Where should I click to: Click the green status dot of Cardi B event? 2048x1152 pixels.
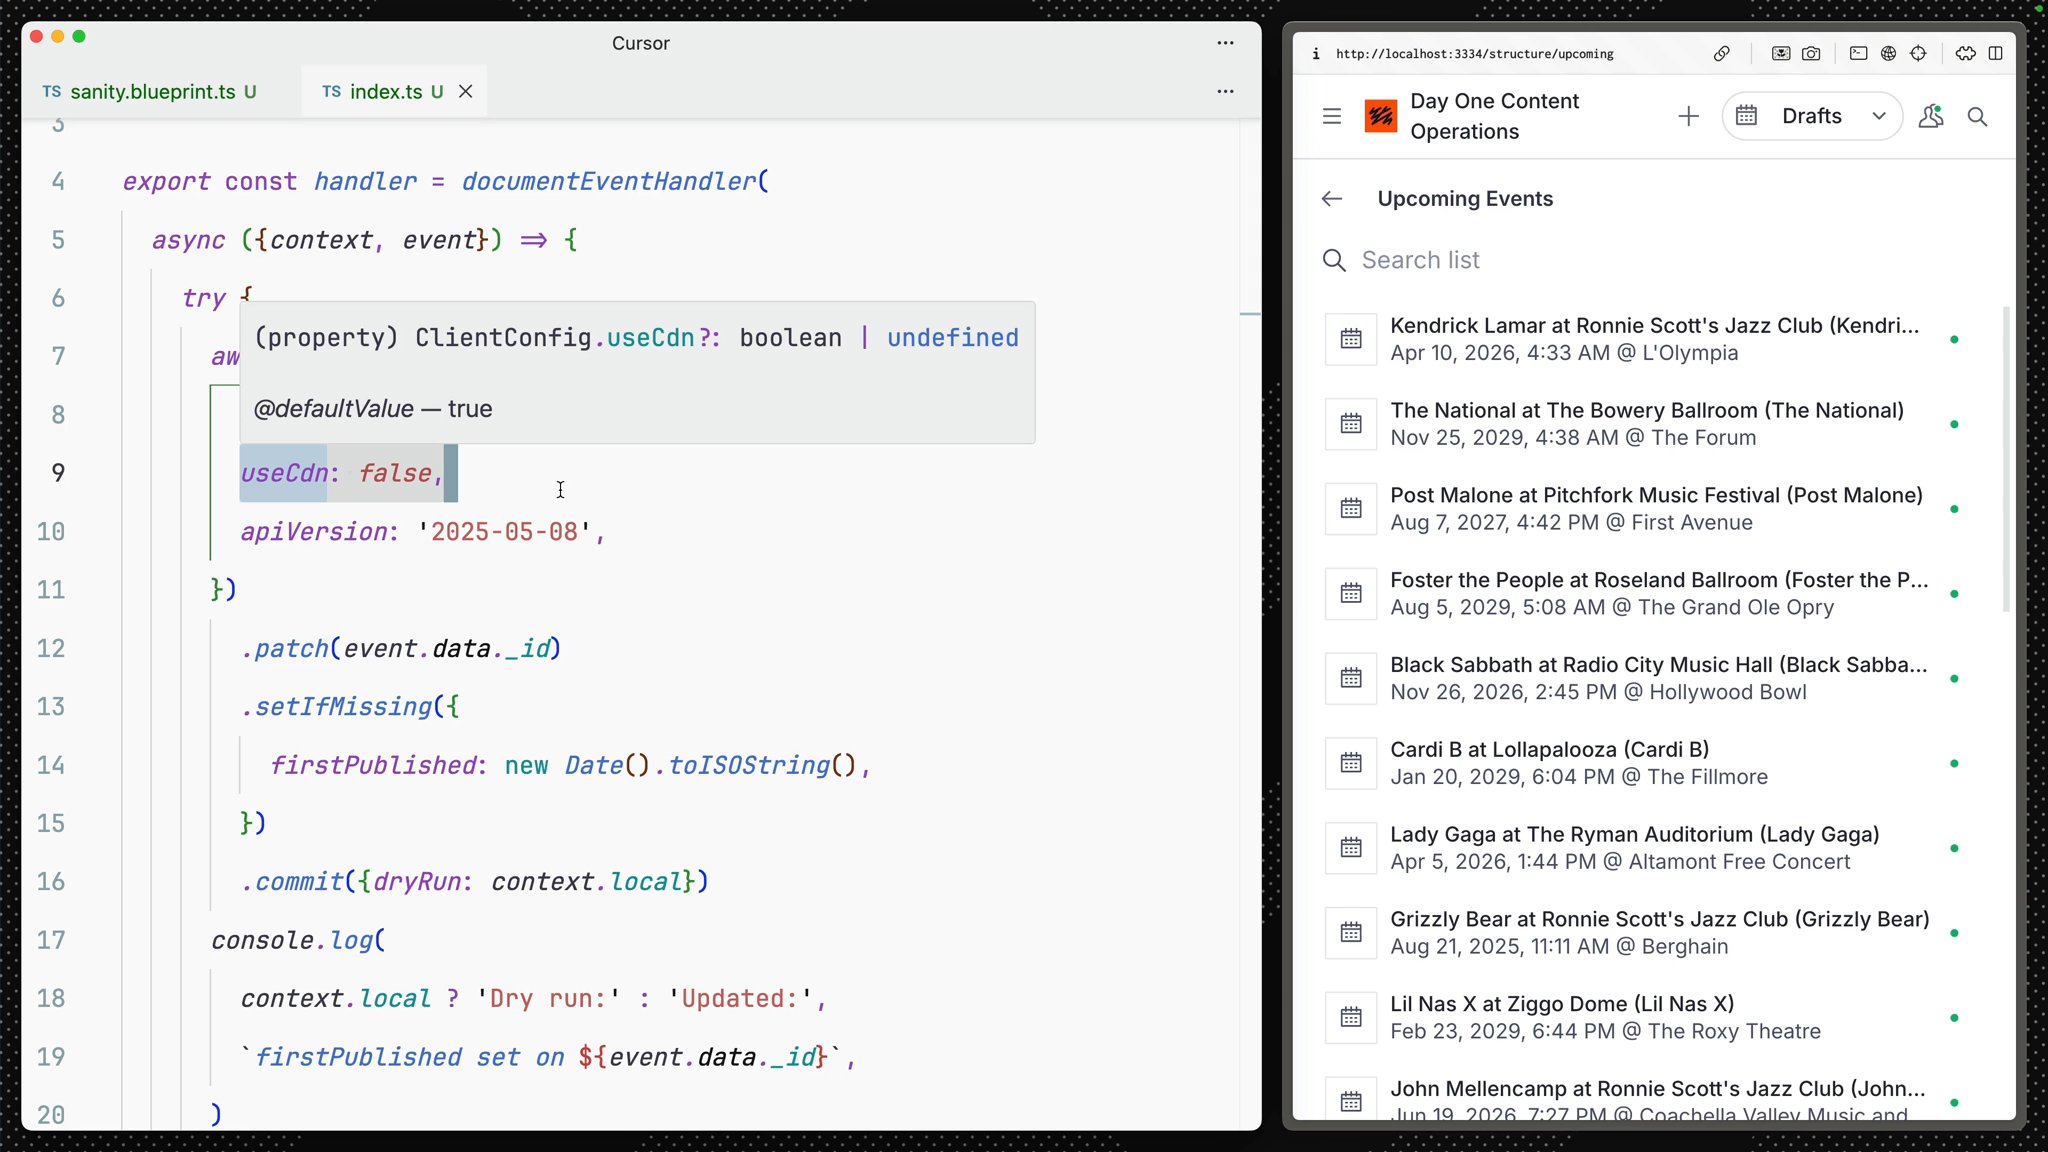[x=1954, y=764]
